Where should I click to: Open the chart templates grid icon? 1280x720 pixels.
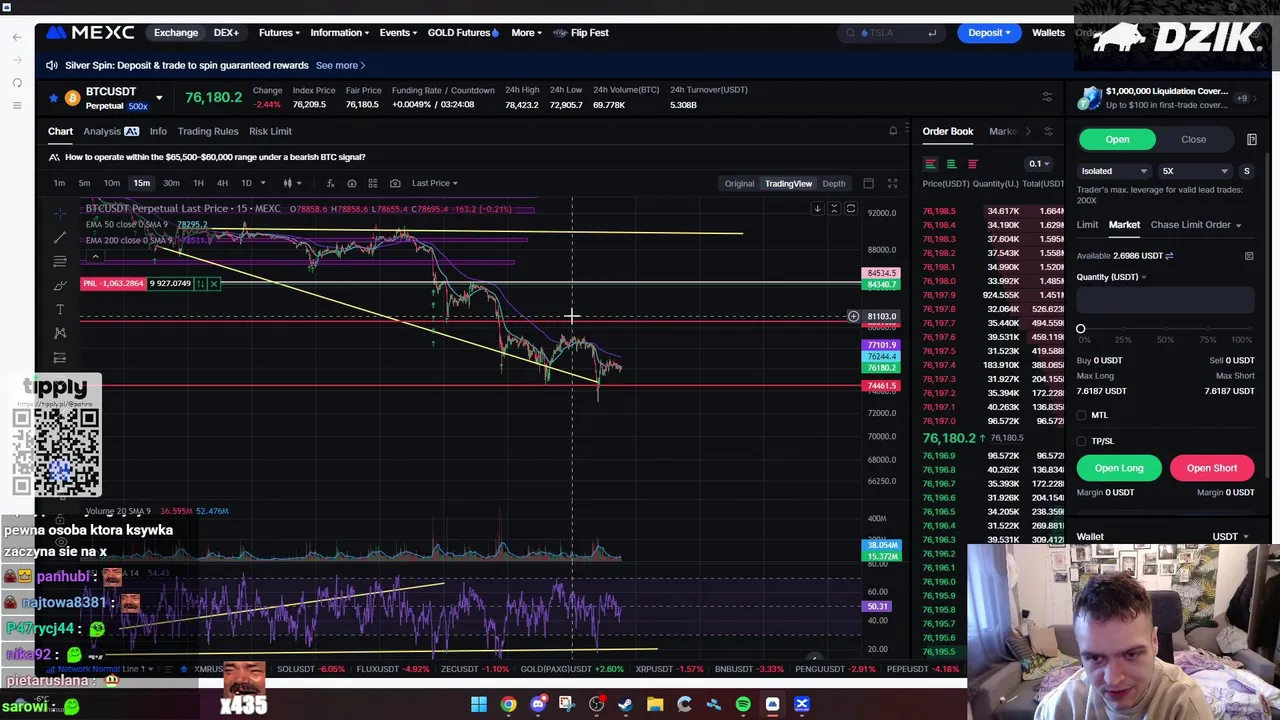coord(372,183)
